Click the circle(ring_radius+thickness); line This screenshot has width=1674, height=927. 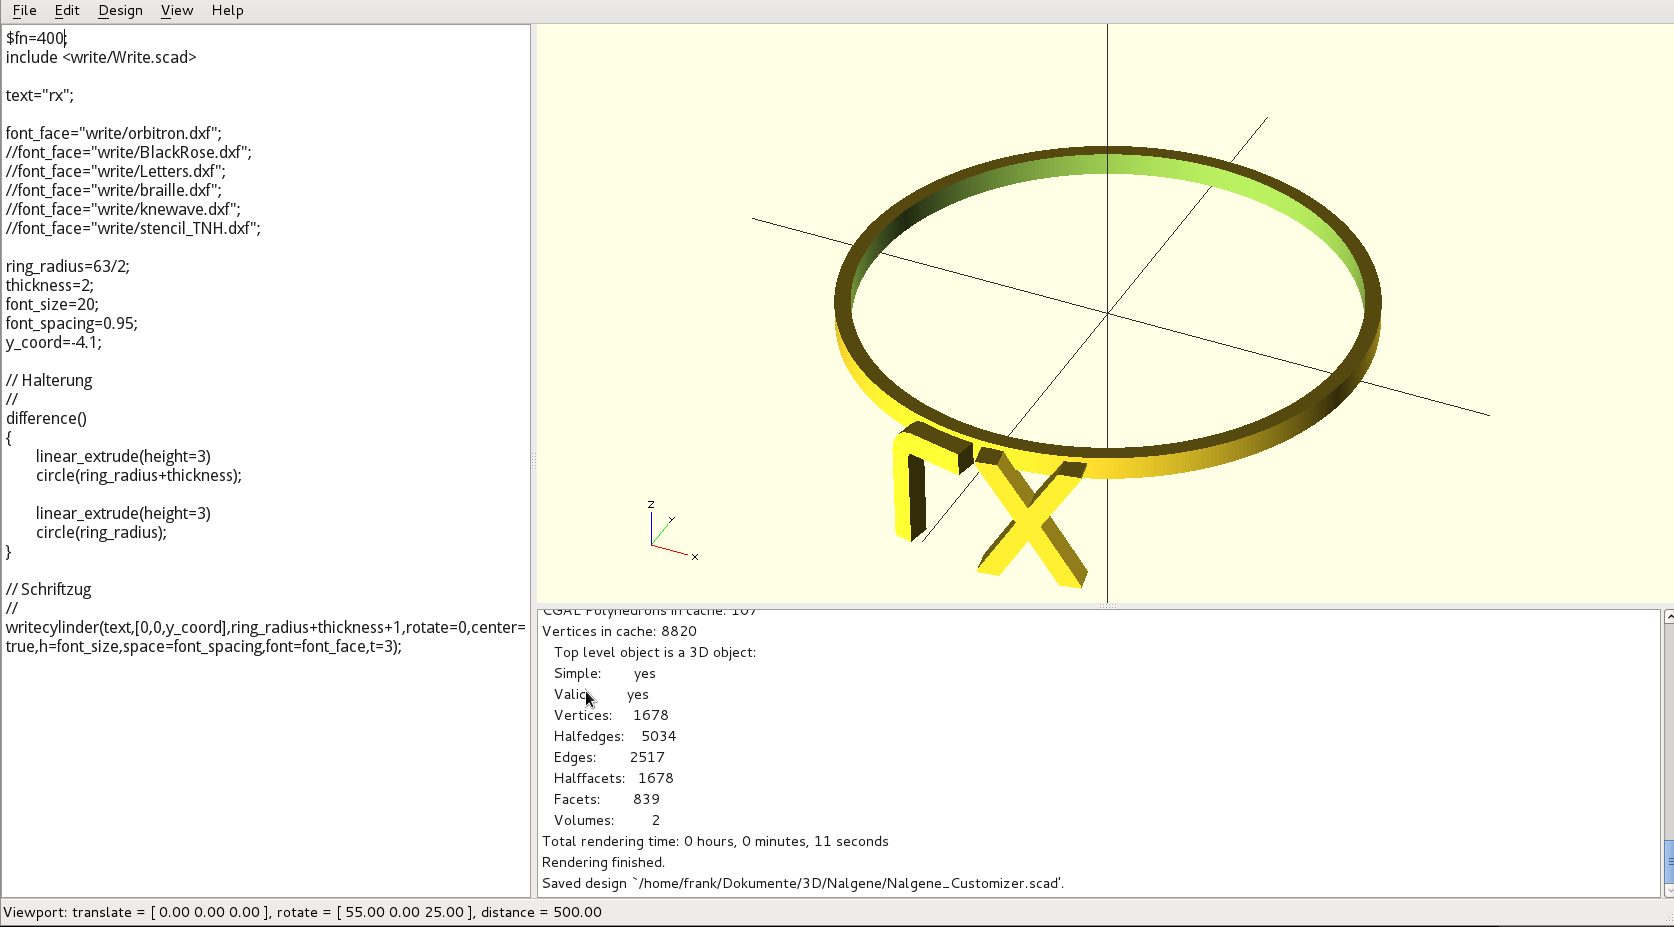point(139,475)
